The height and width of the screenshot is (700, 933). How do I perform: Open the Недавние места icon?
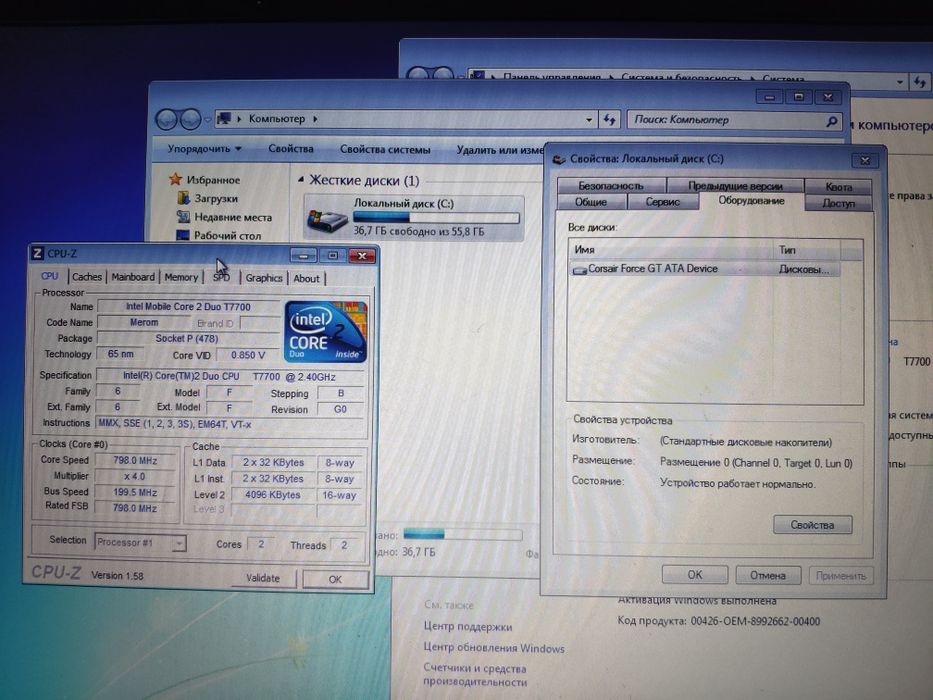pyautogui.click(x=183, y=217)
